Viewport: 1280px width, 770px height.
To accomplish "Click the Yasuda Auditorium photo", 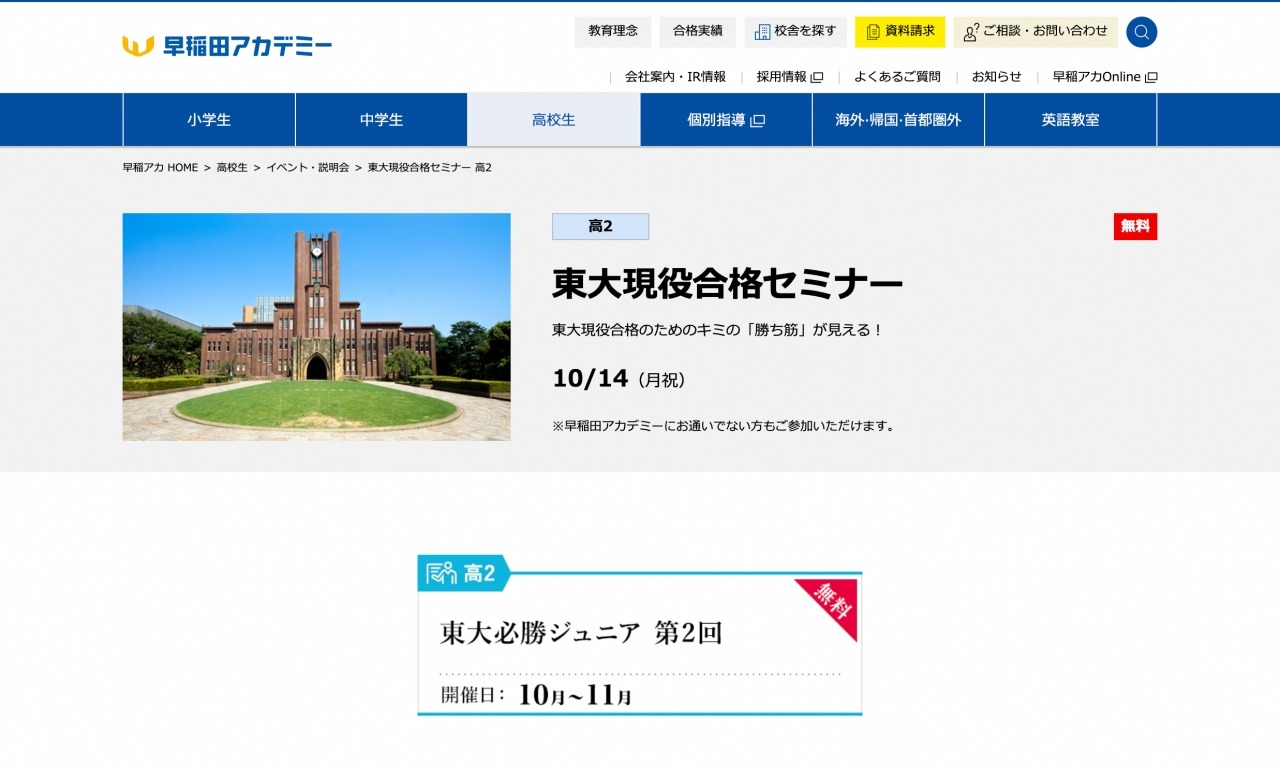I will 316,327.
